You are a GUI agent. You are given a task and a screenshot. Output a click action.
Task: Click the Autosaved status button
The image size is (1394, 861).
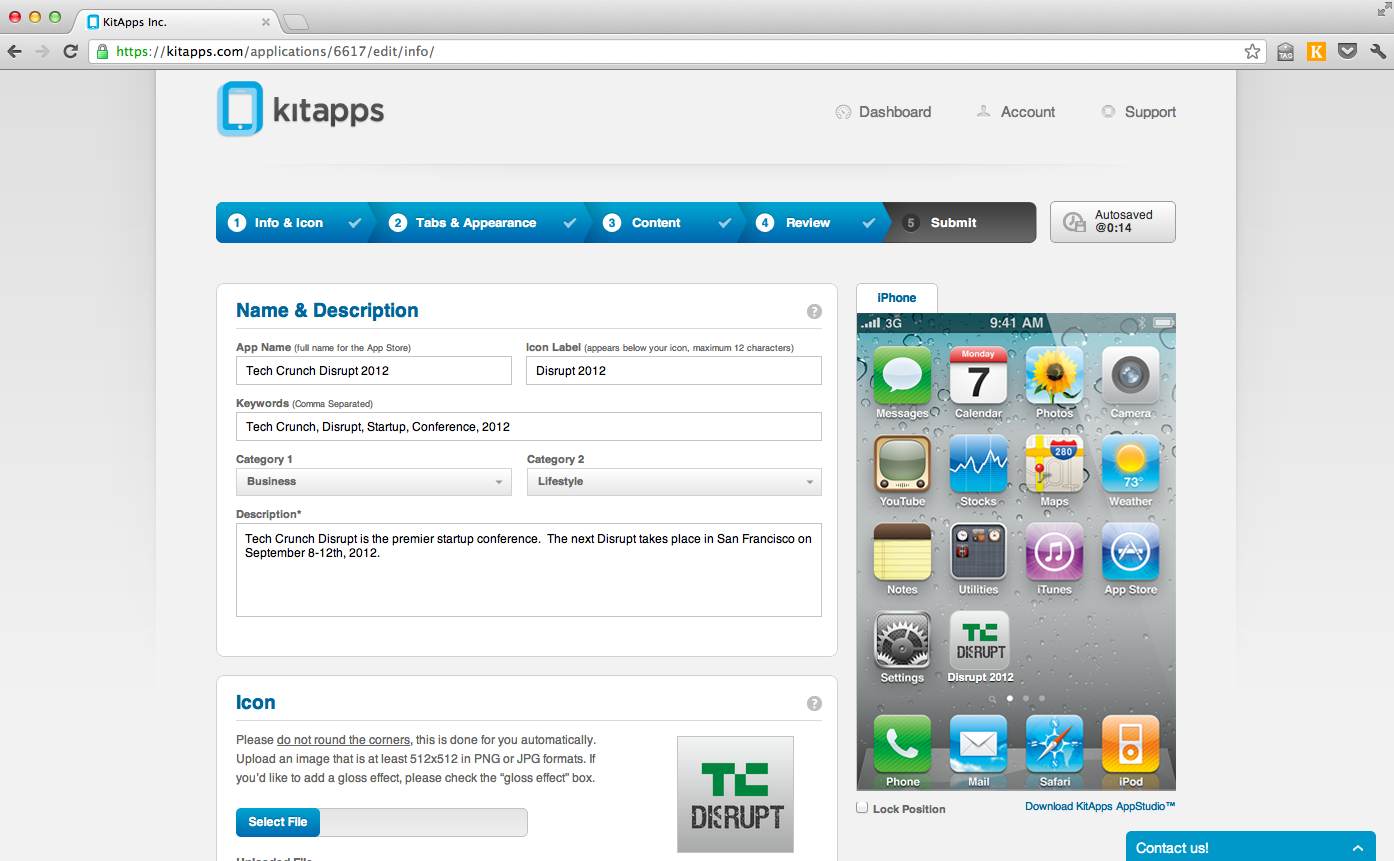(x=1113, y=222)
